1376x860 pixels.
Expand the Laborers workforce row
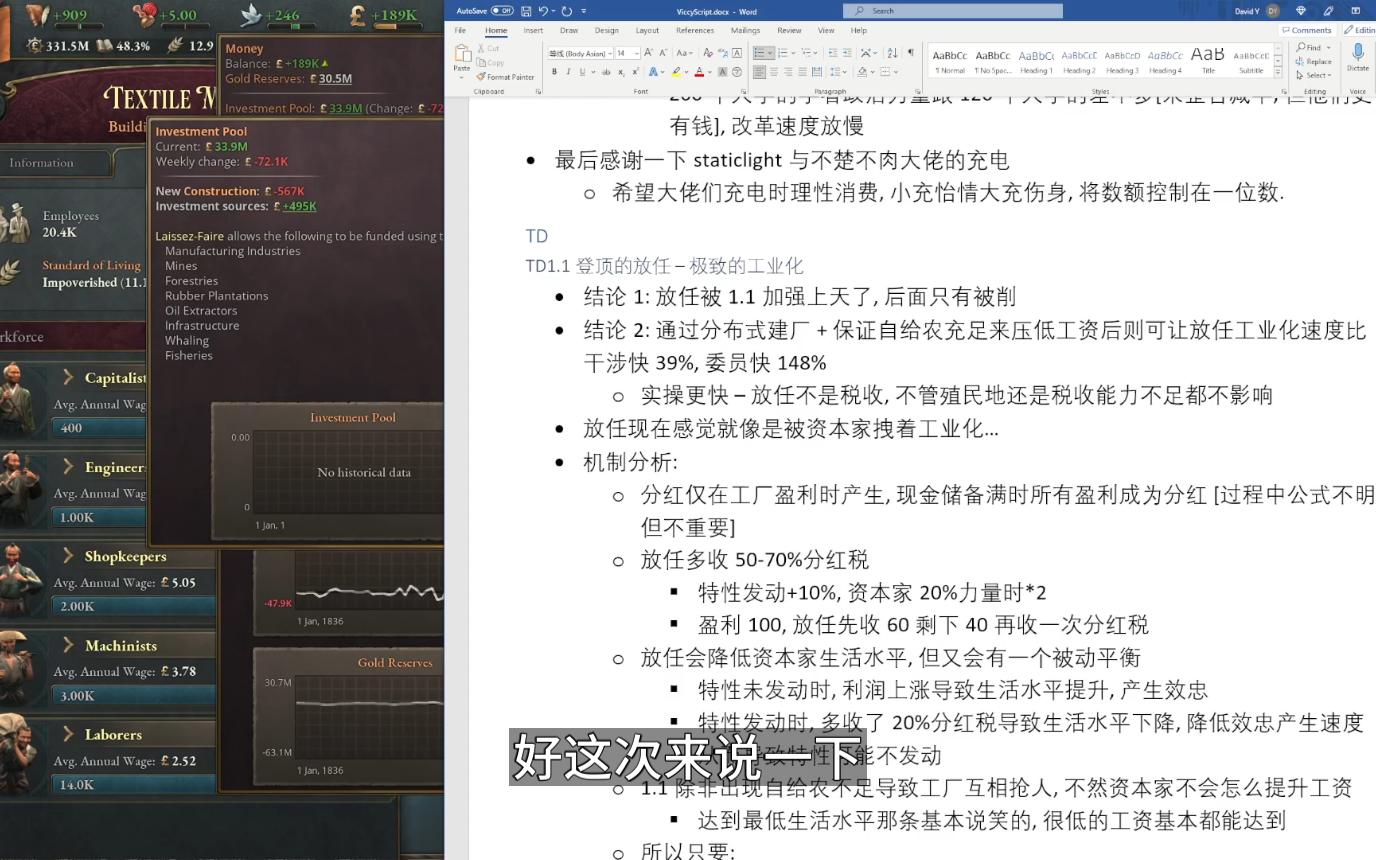click(x=68, y=734)
